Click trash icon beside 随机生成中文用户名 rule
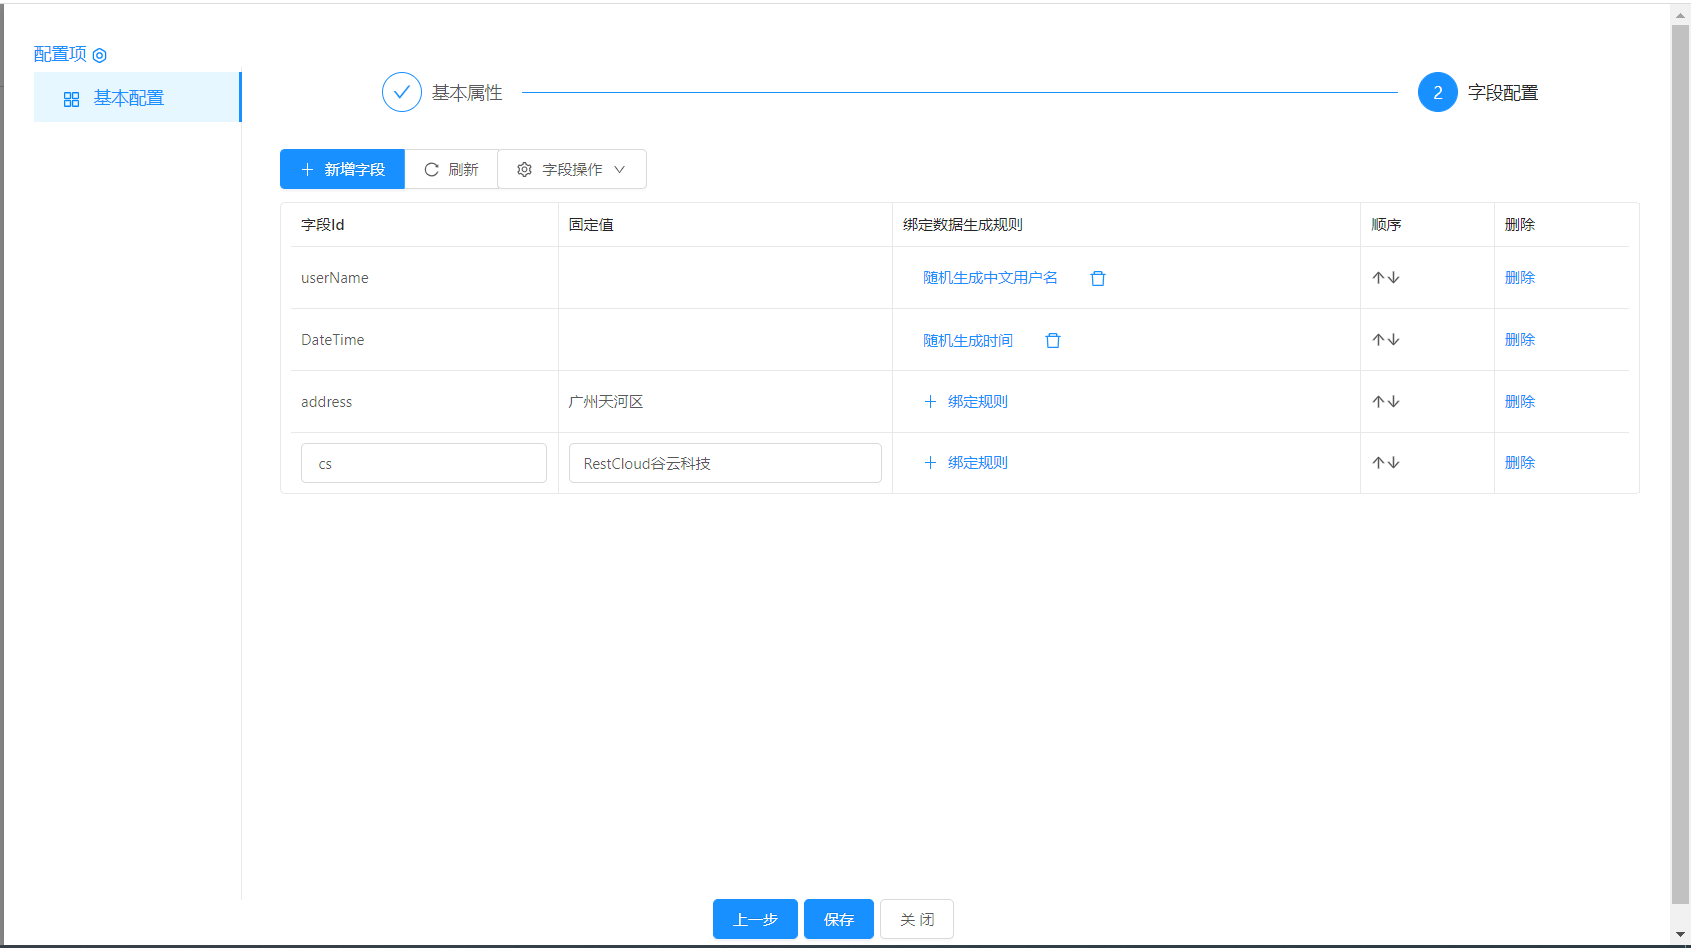Viewport: 1691px width, 948px height. click(x=1097, y=279)
